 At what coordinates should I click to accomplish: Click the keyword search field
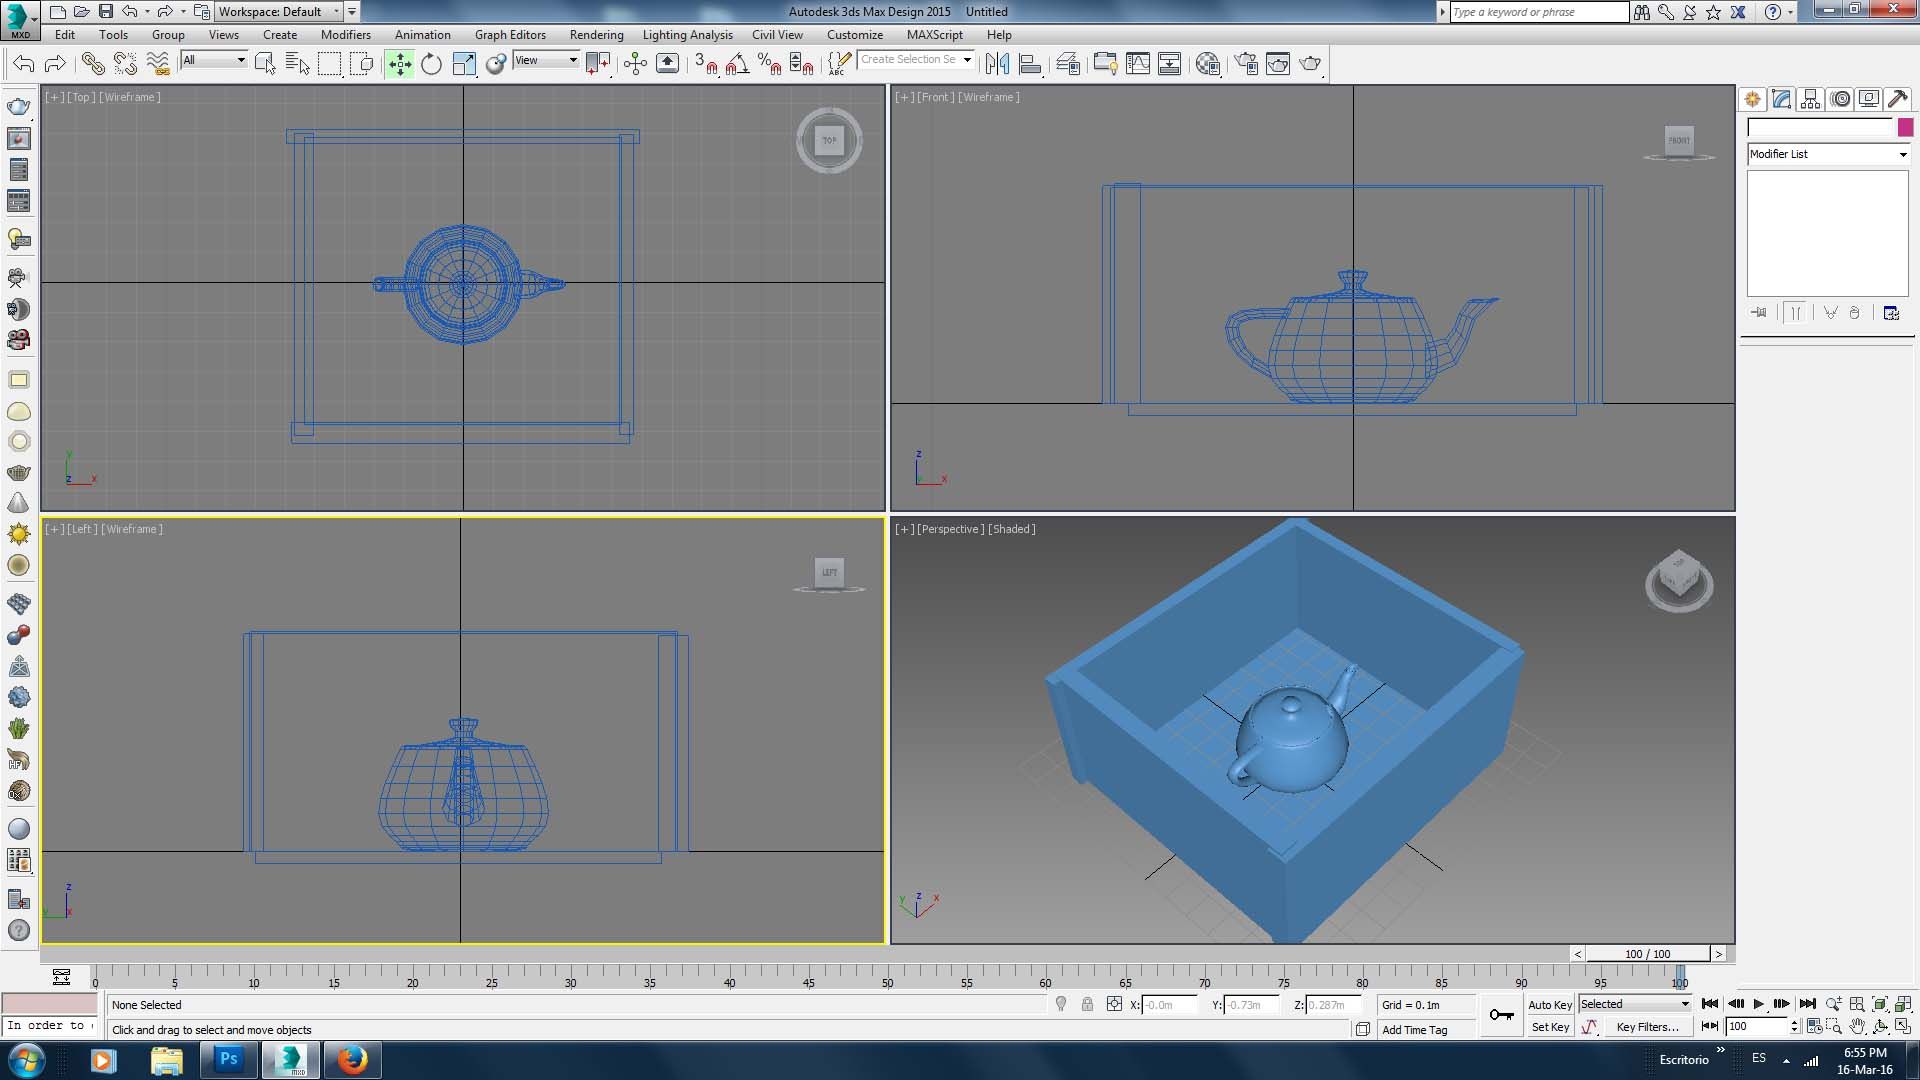point(1539,12)
